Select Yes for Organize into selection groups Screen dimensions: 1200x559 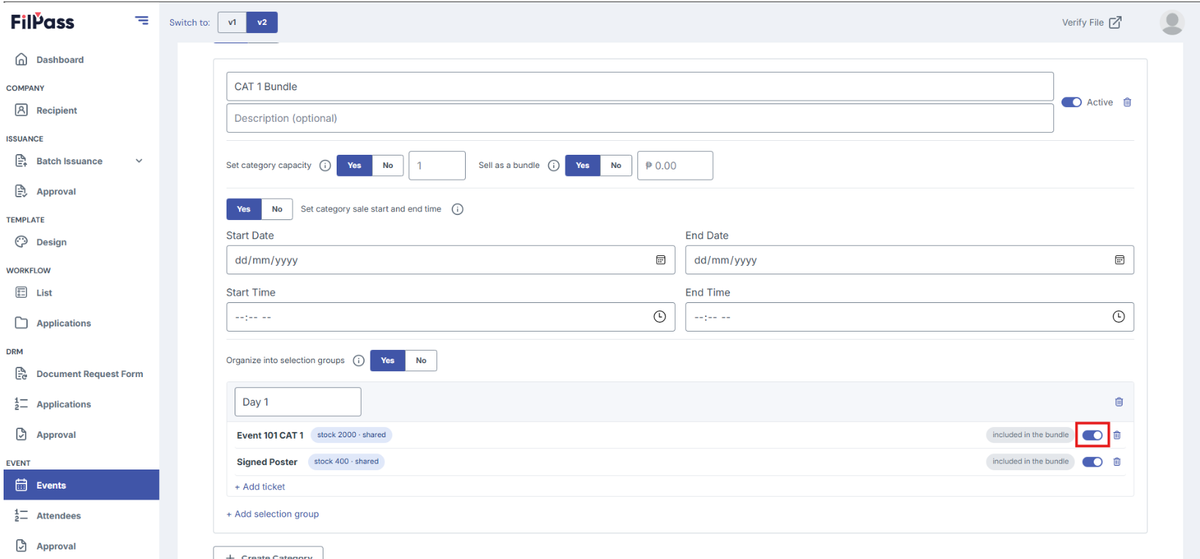point(387,360)
